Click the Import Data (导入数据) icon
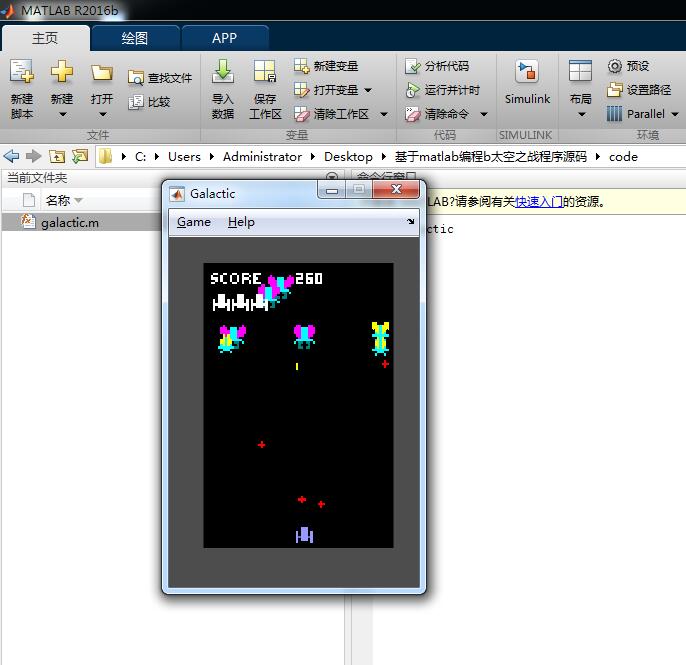This screenshot has height=665, width=686. 223,71
